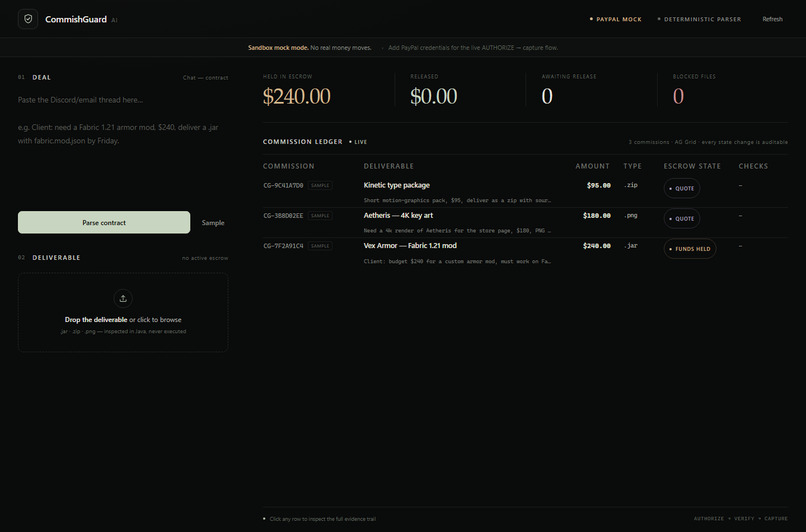806x532 pixels.
Task: Click the SAMPLE tag beside CG-388D02EE
Action: click(320, 216)
